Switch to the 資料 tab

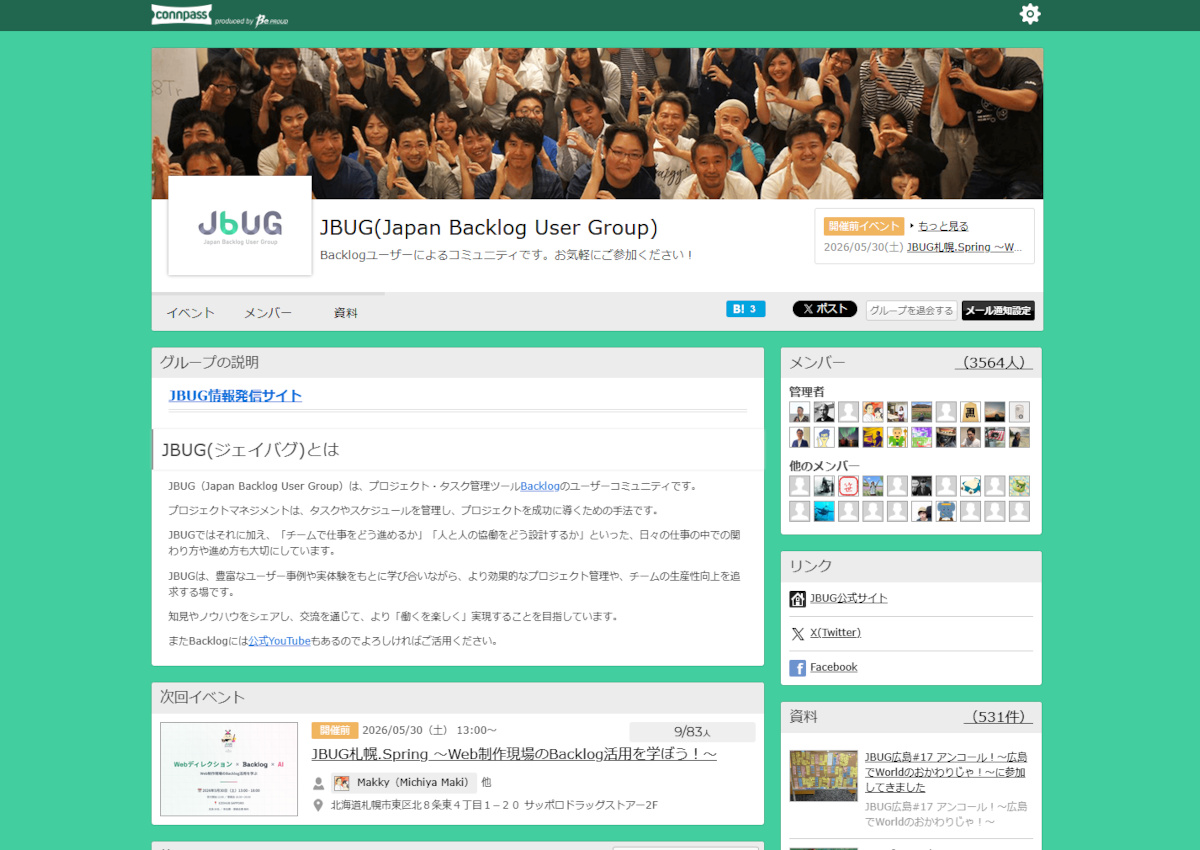(346, 313)
